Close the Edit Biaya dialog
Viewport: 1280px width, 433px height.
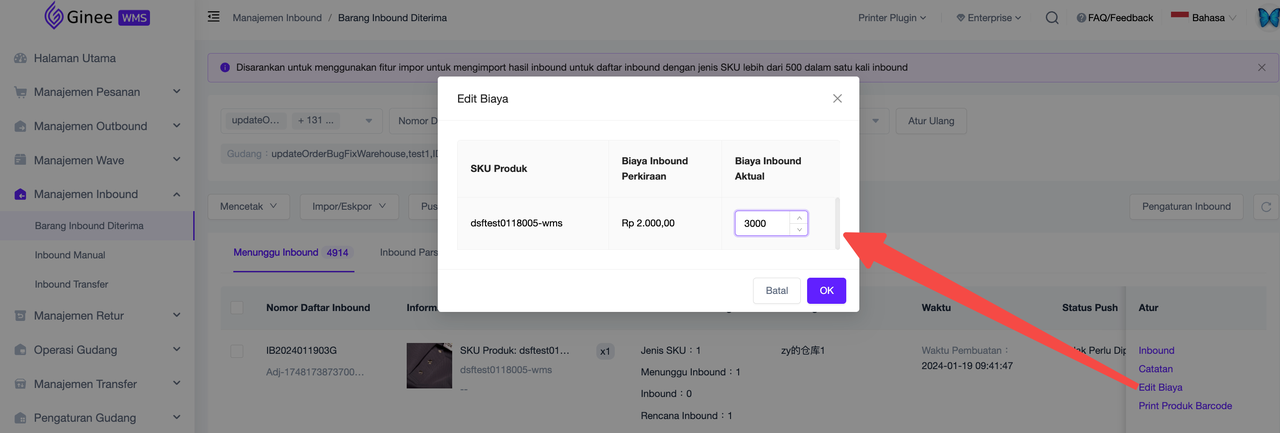point(837,98)
